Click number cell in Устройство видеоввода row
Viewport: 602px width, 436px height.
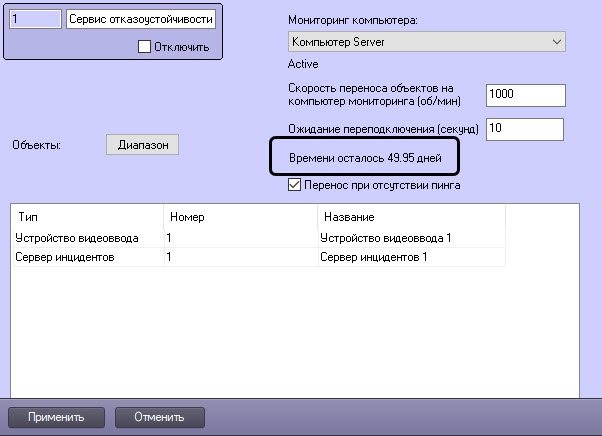click(239, 238)
